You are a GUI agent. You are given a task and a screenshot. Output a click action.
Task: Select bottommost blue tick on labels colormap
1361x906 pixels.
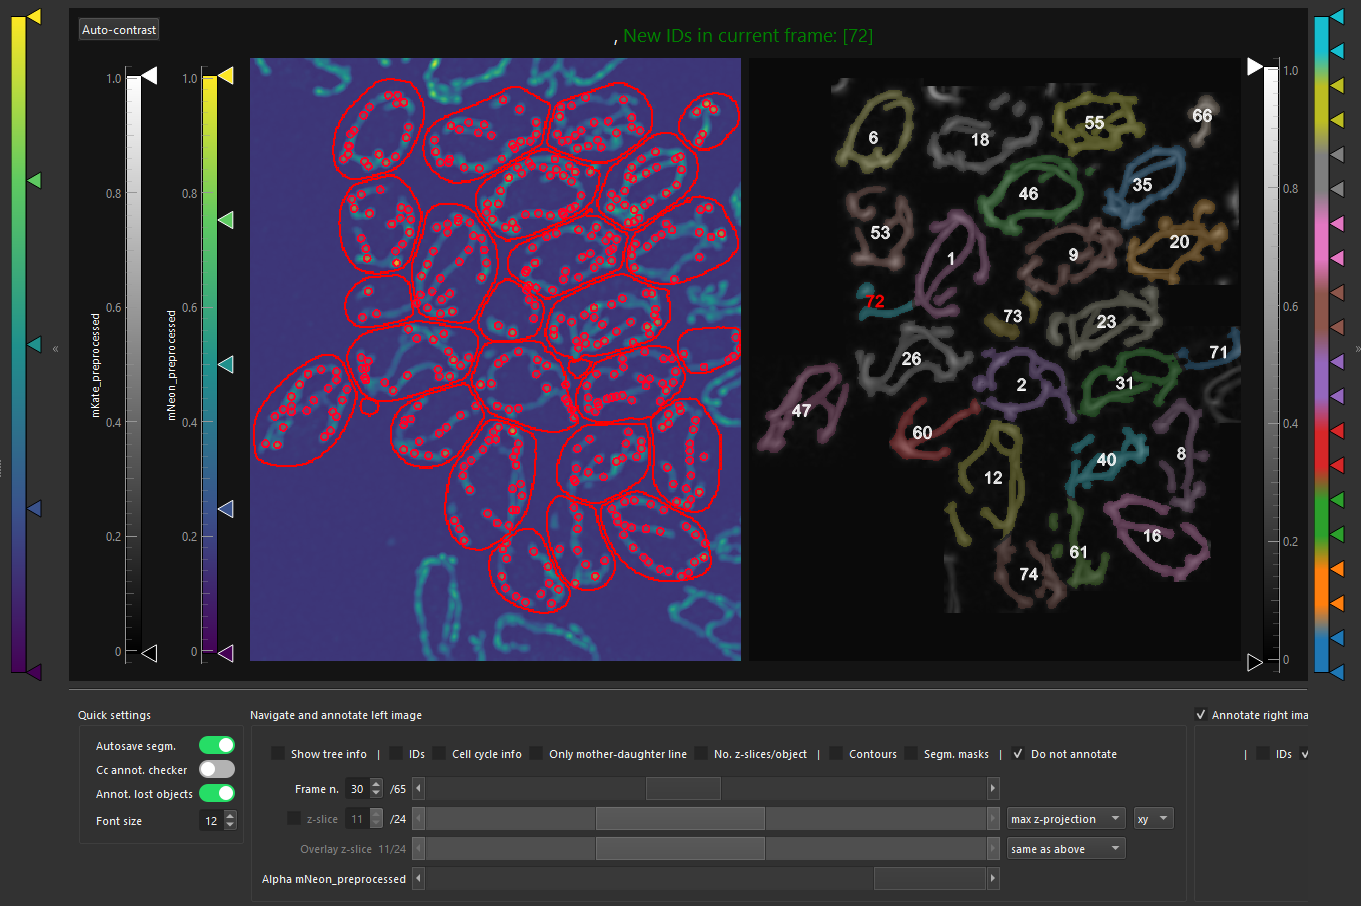click(x=1337, y=672)
